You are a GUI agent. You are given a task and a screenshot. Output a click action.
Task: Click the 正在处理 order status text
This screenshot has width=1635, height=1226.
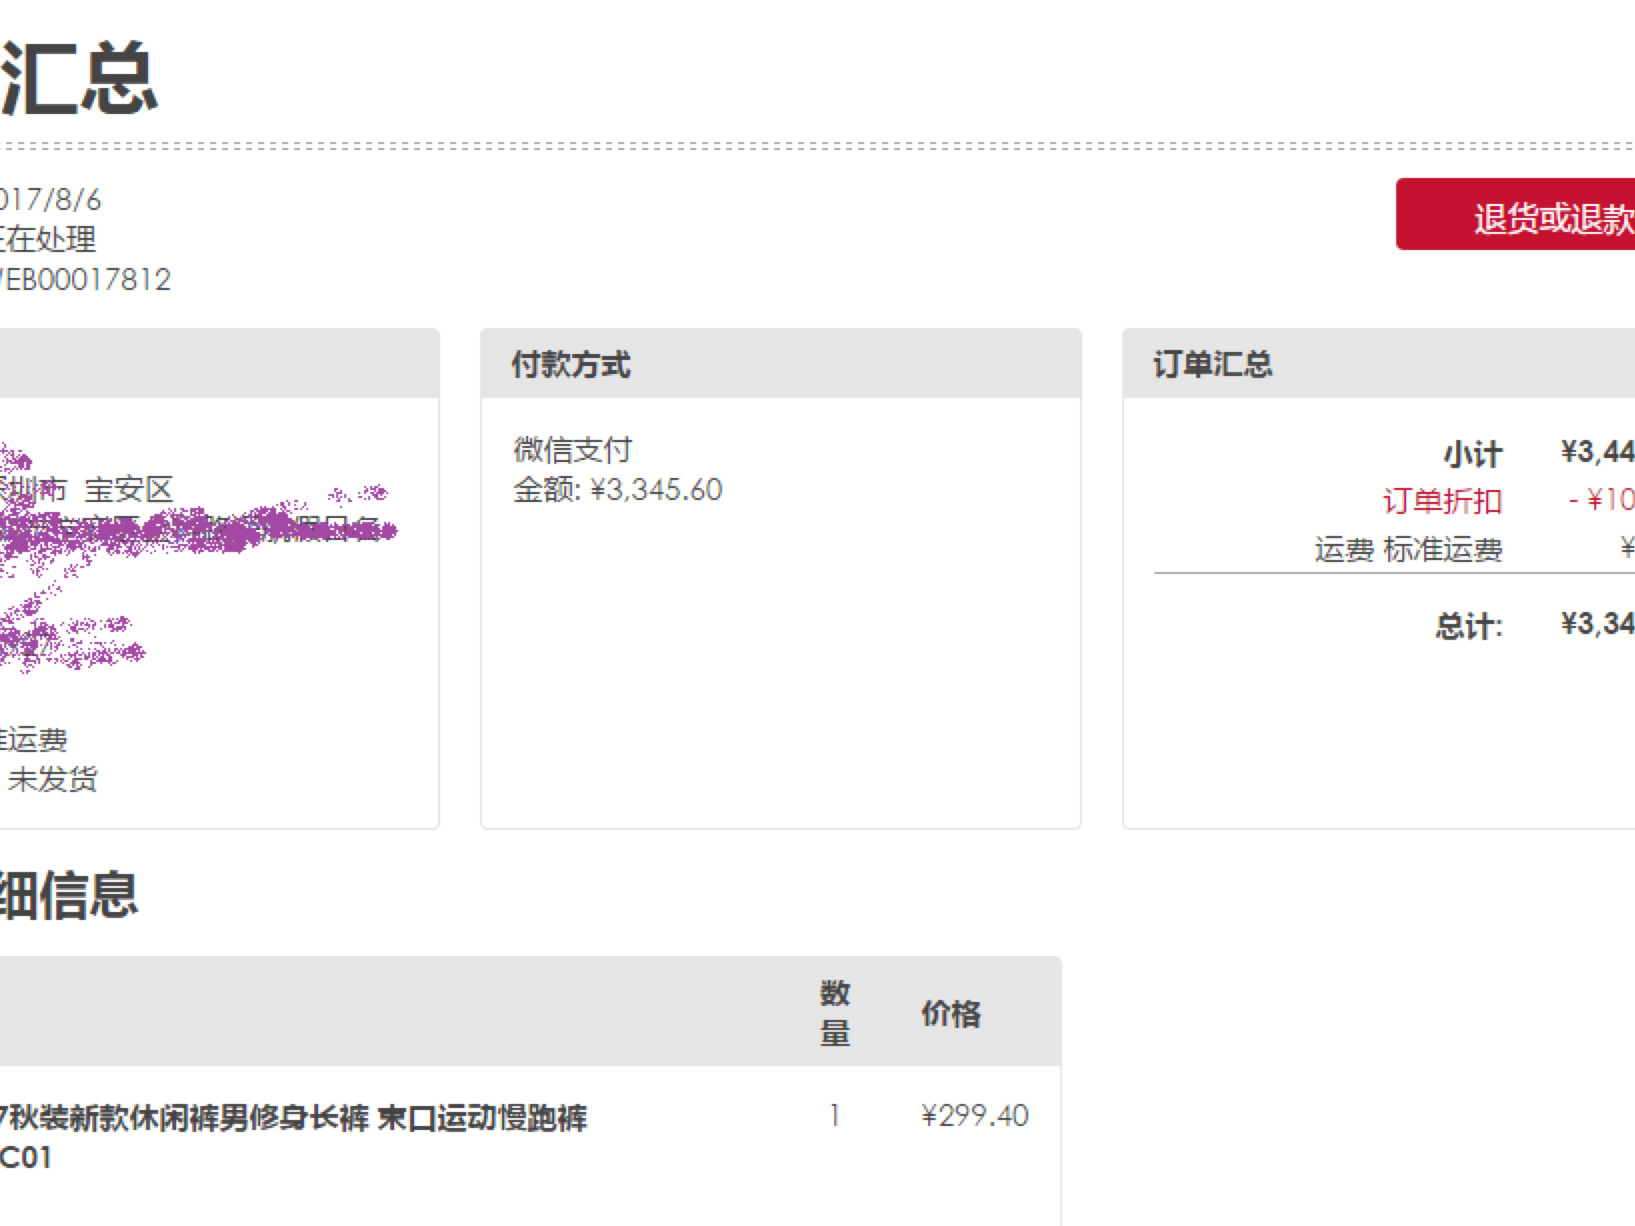point(50,239)
